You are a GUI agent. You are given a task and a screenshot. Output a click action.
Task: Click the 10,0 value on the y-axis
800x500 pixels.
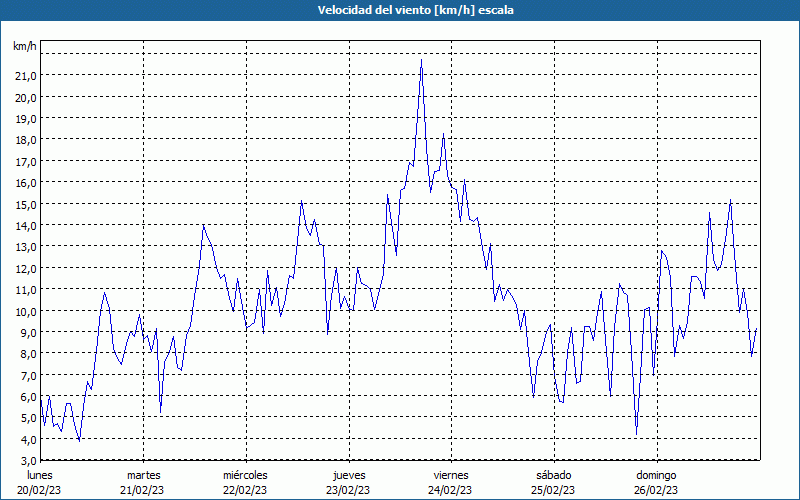[x=26, y=312]
